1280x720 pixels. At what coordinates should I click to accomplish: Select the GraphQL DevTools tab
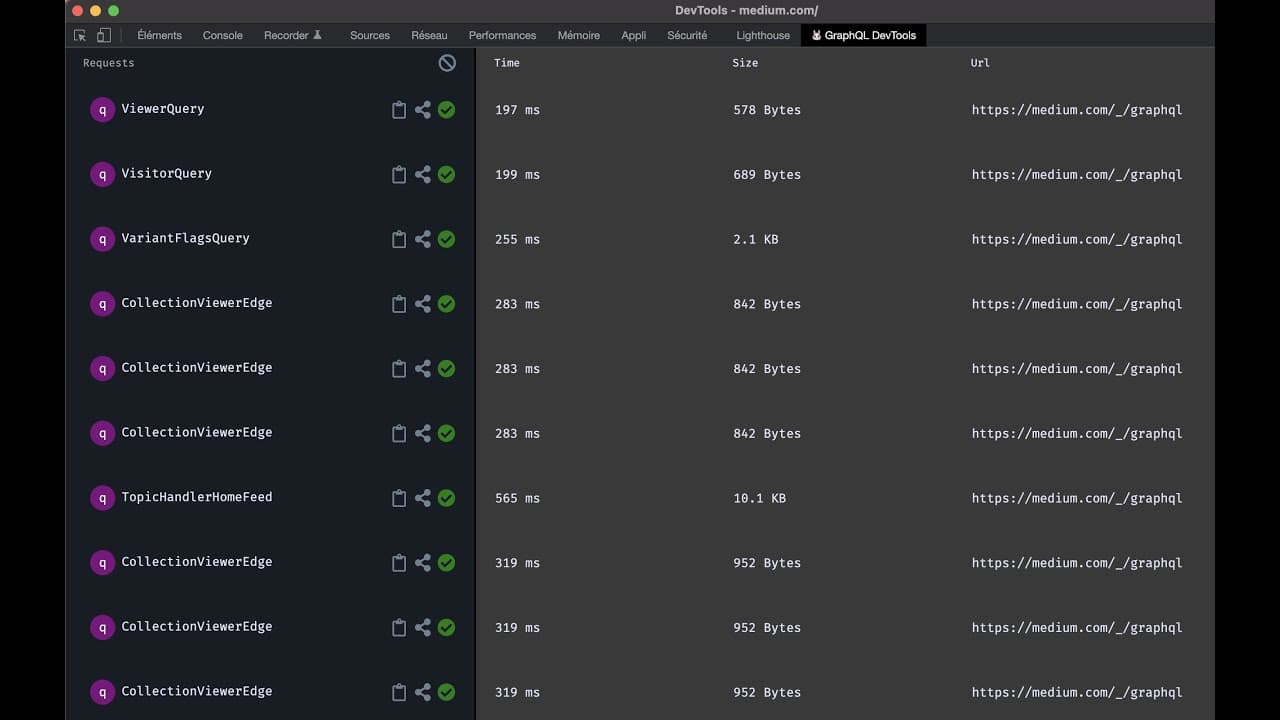point(864,35)
